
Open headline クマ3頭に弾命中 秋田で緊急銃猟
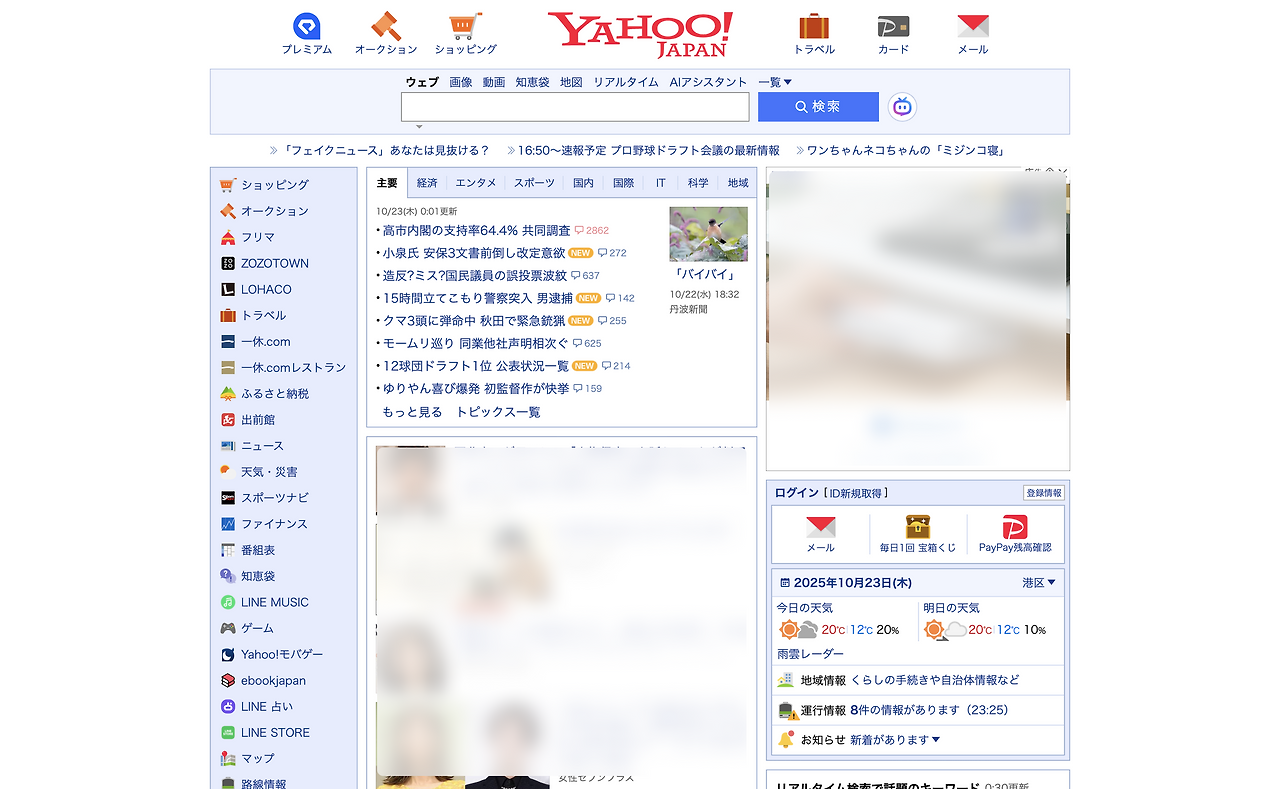(x=474, y=320)
